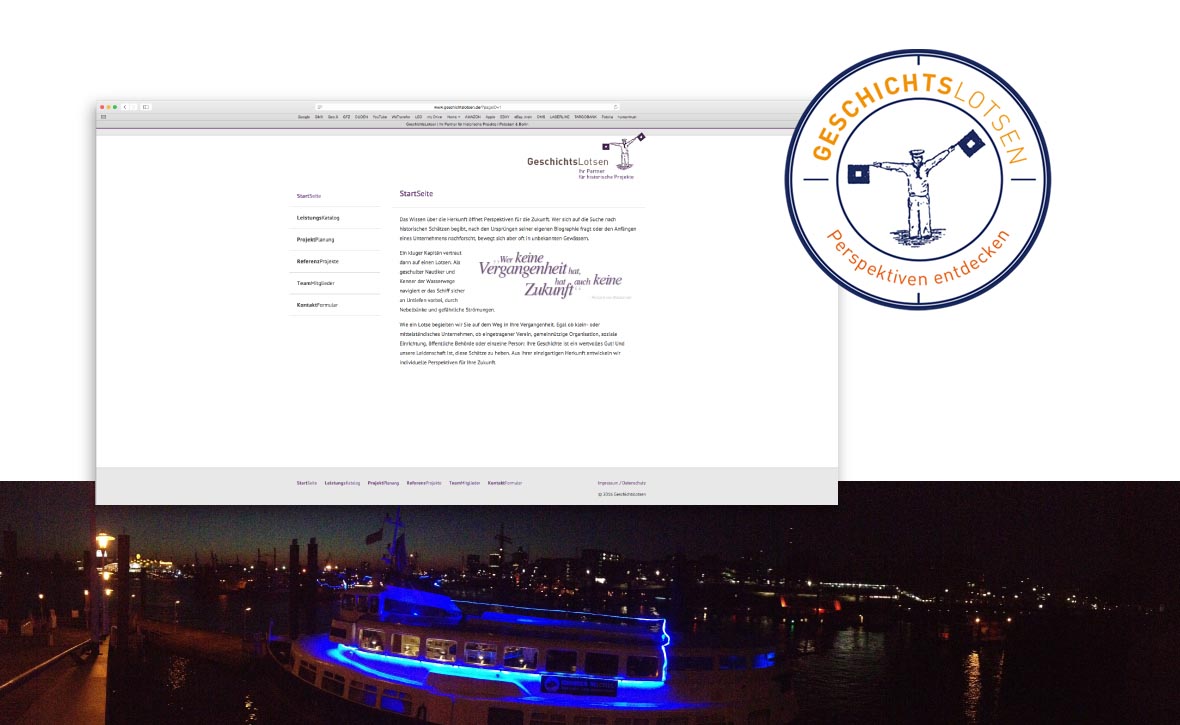The image size is (1180, 725).
Task: Click the "Wer keine Vergangenheit hat" quote graphic
Action: tap(552, 276)
